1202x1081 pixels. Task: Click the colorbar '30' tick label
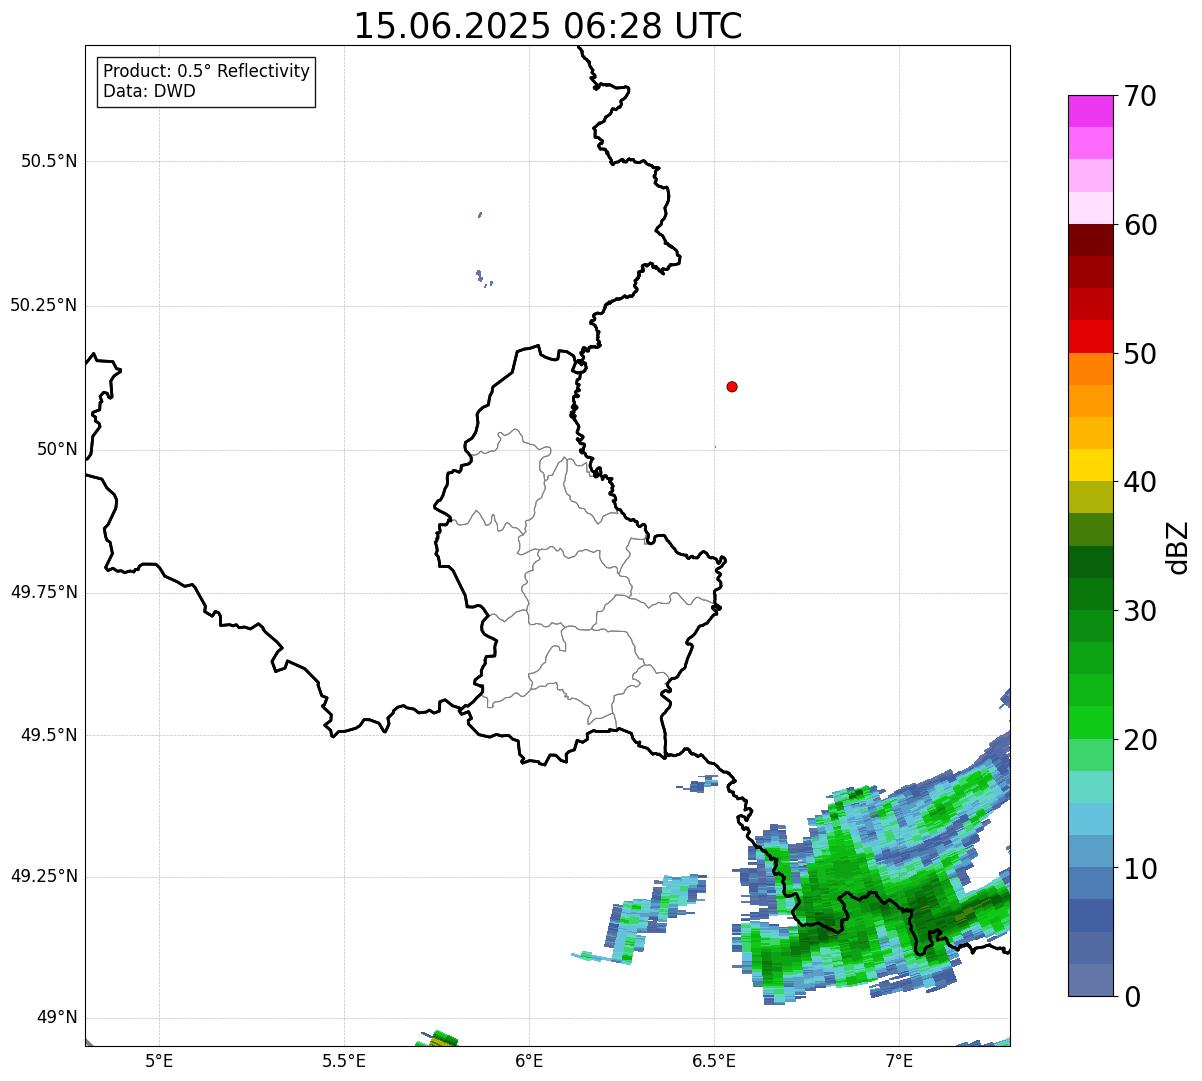(x=1140, y=611)
